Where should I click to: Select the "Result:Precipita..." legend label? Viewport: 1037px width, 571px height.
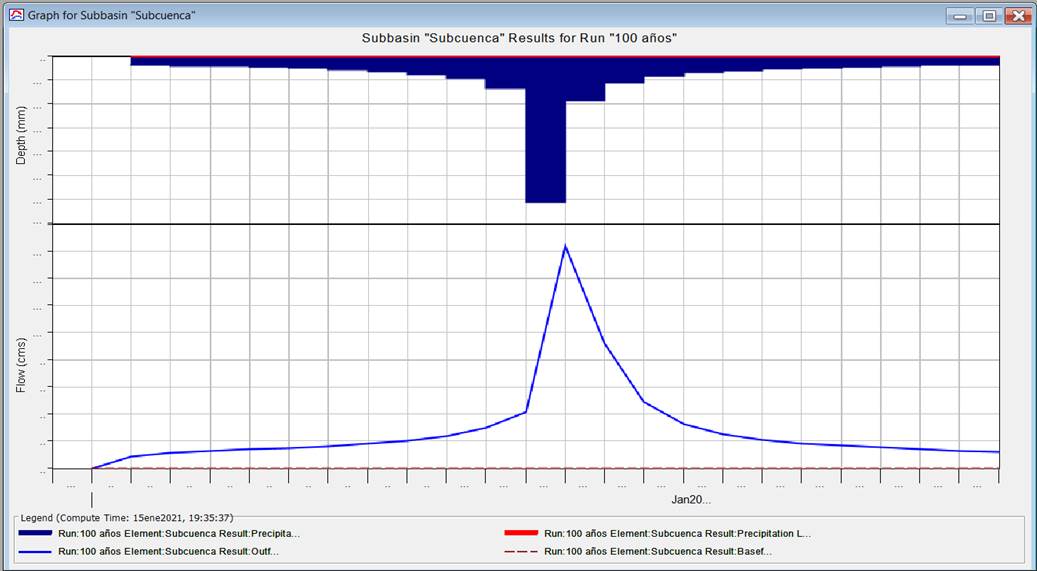coord(179,534)
